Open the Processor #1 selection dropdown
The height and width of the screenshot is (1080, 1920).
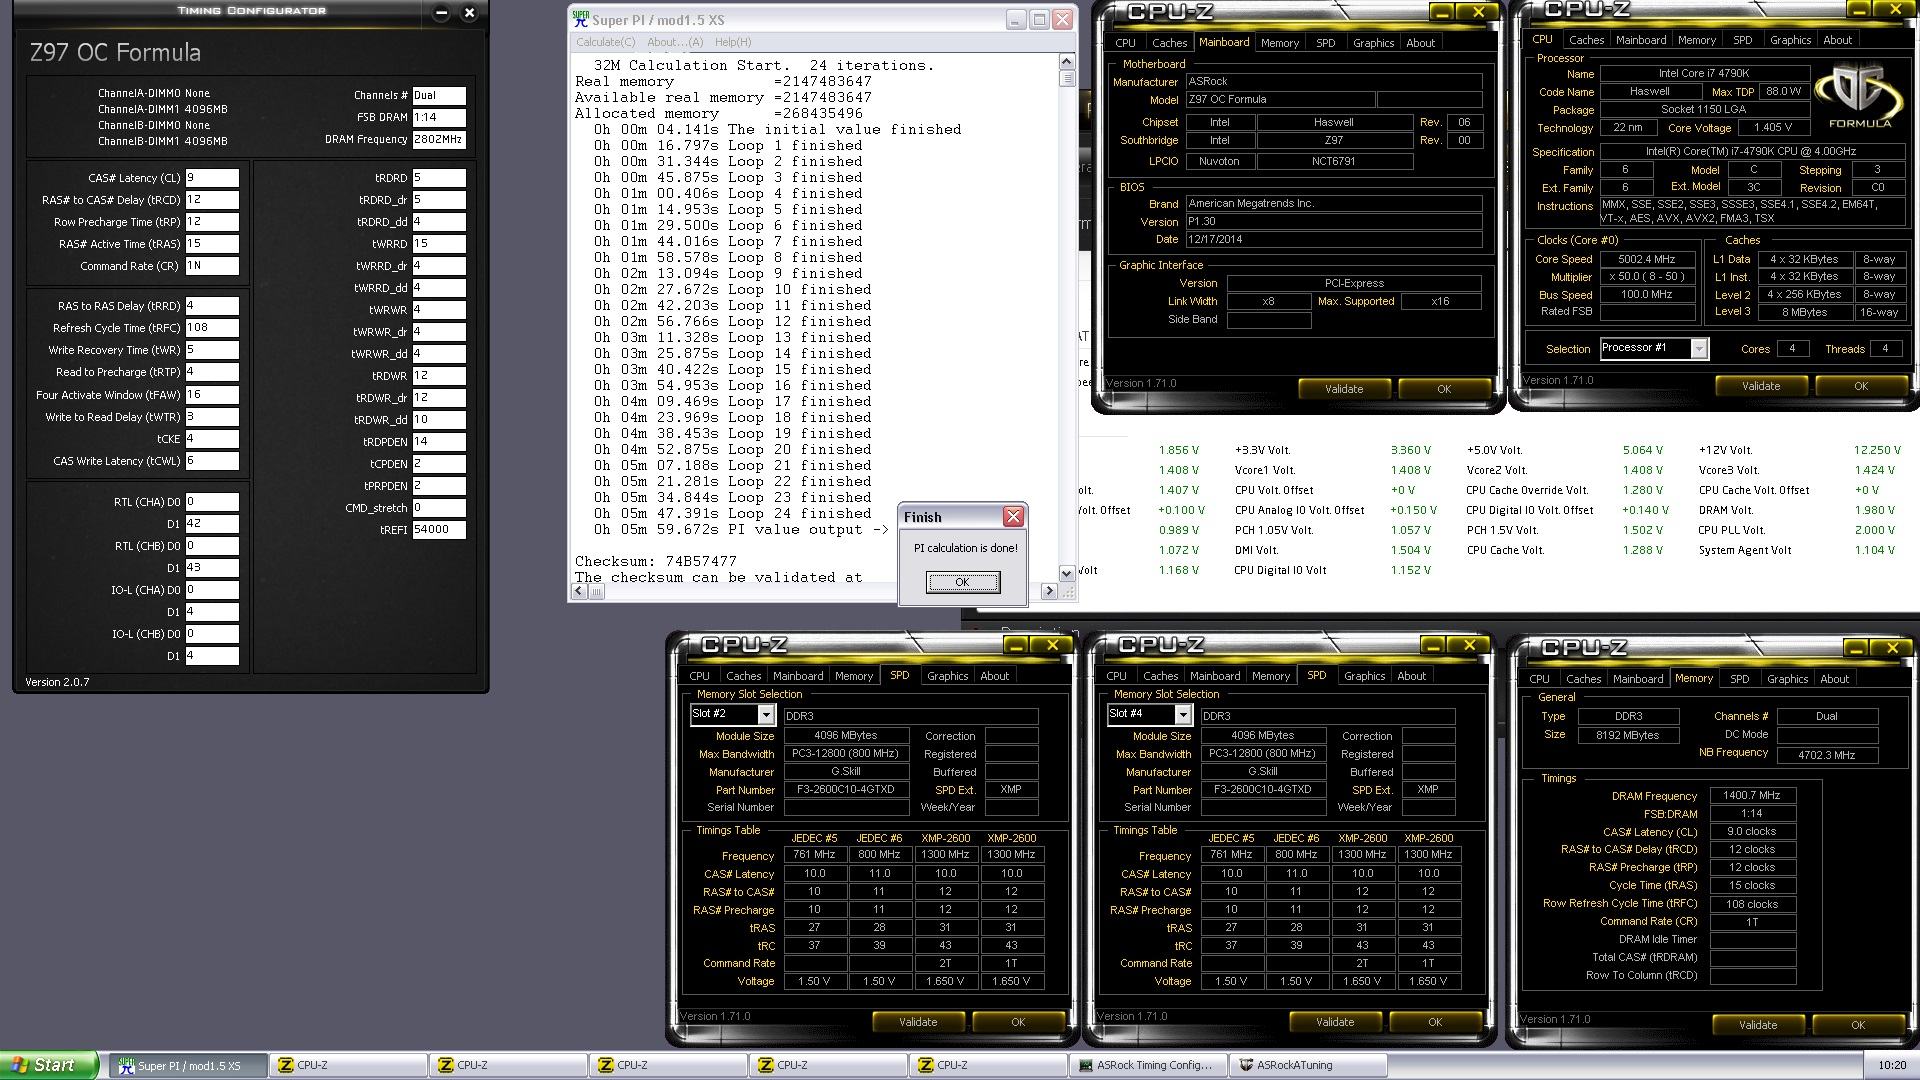tap(1698, 348)
